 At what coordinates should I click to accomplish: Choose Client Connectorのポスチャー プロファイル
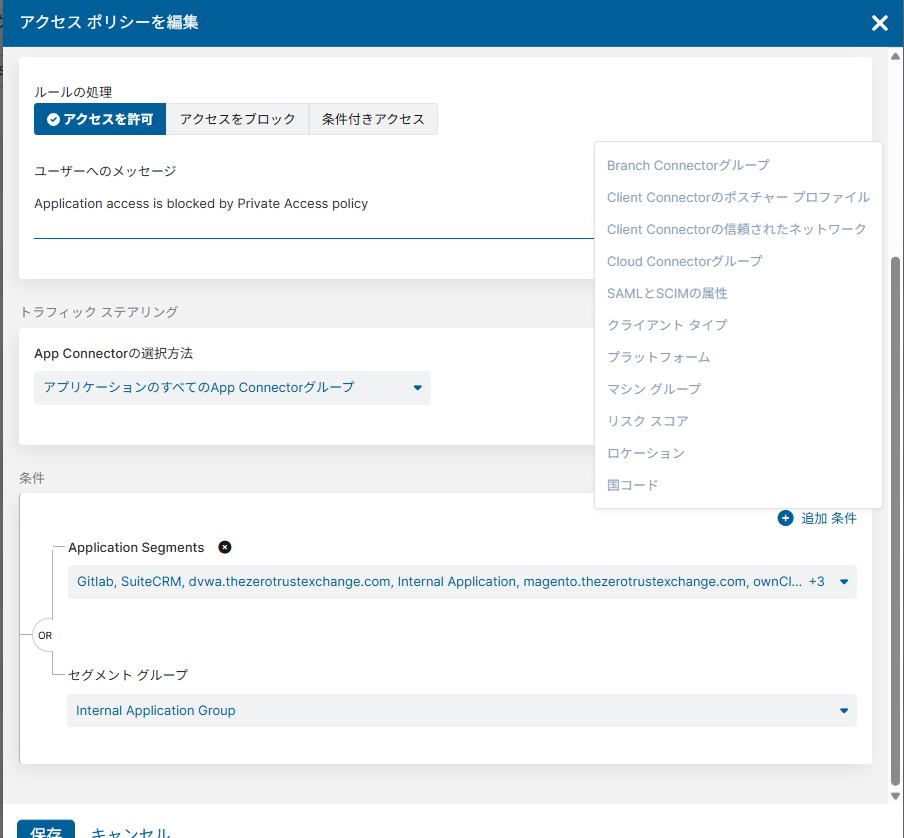(x=738, y=197)
